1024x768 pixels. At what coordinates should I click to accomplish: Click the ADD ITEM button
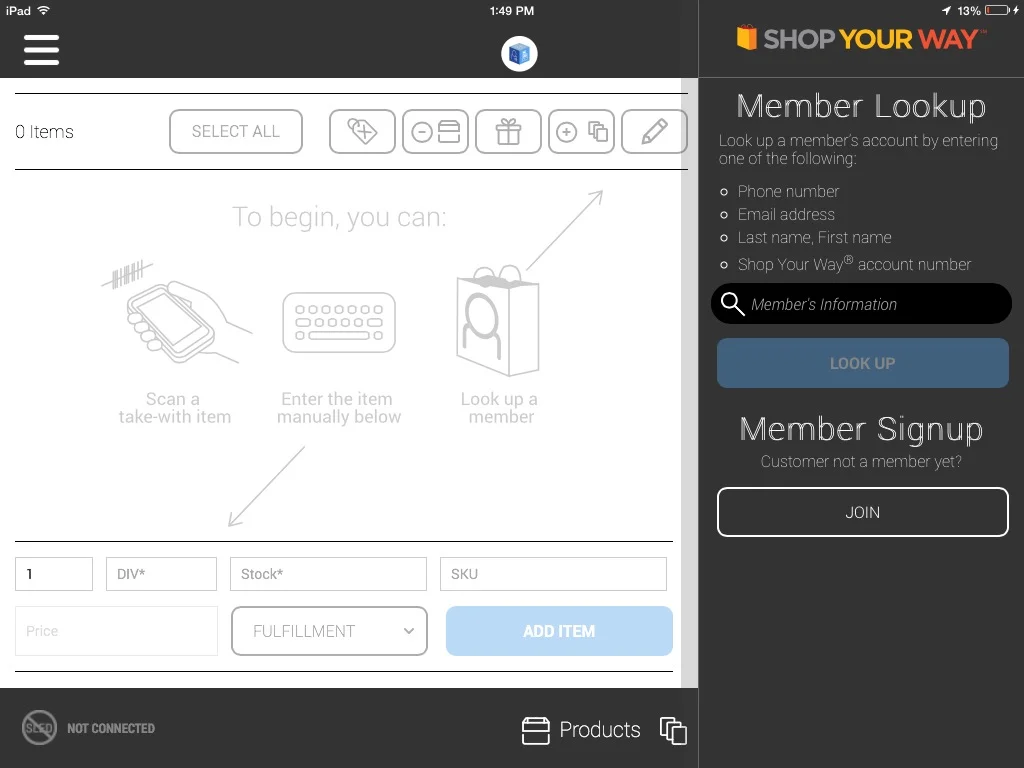click(559, 631)
